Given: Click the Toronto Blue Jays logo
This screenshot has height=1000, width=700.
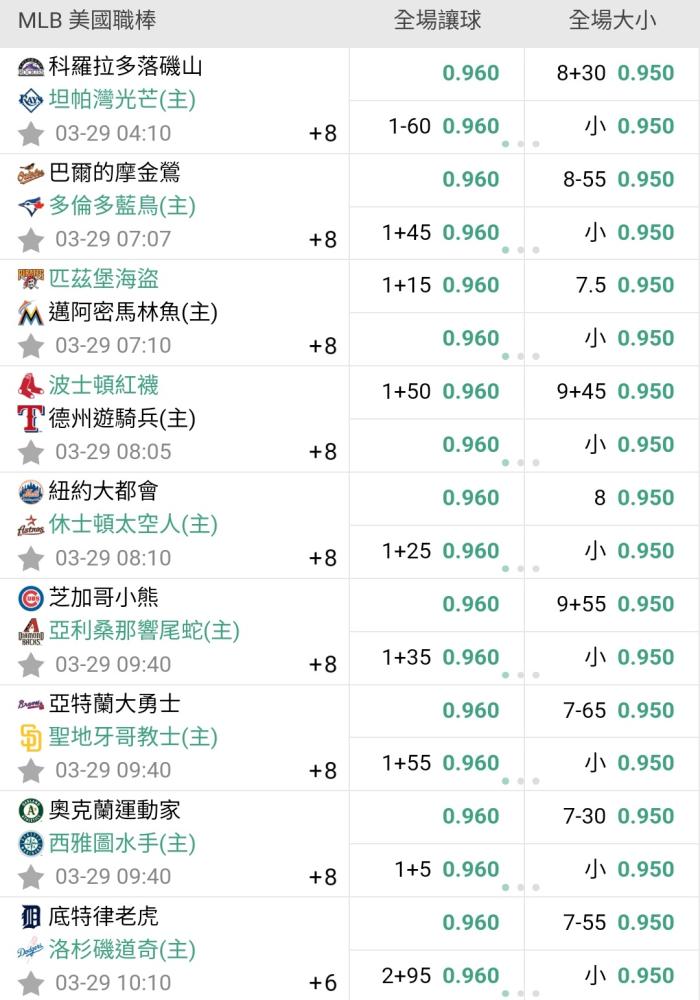Looking at the screenshot, I should (31, 206).
